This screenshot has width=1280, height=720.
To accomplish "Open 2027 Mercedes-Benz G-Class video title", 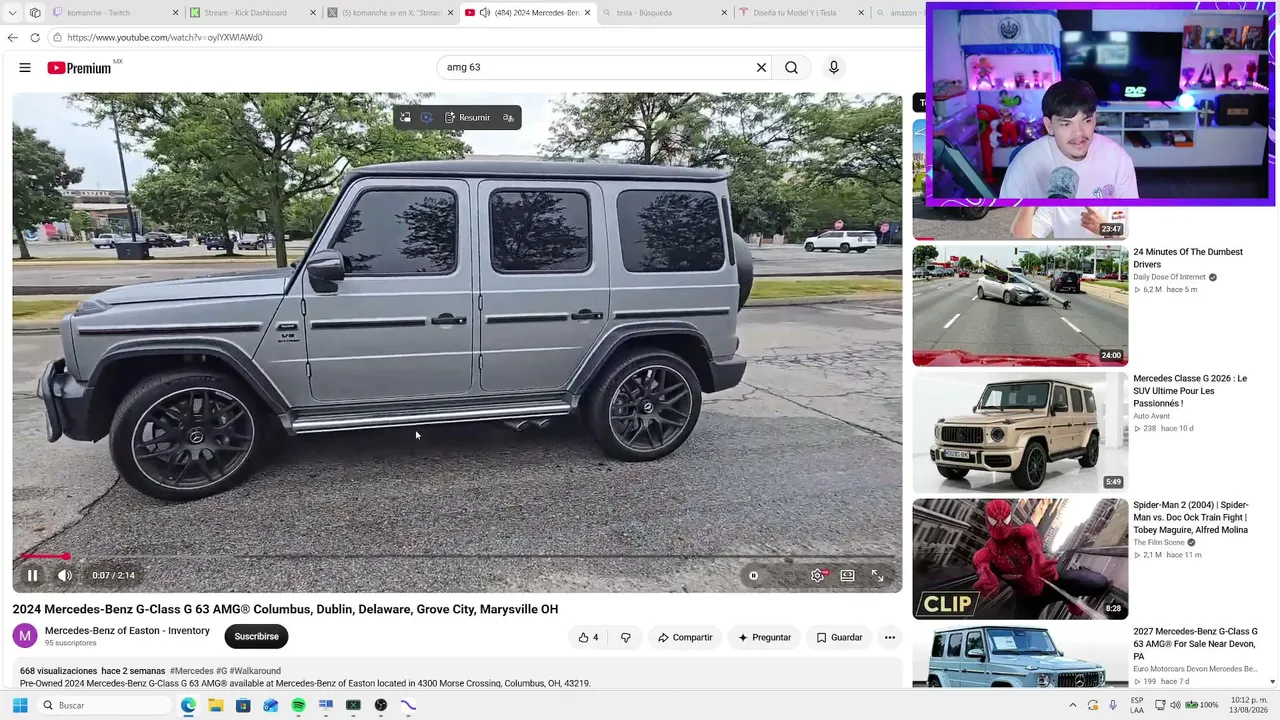I will (x=1195, y=644).
